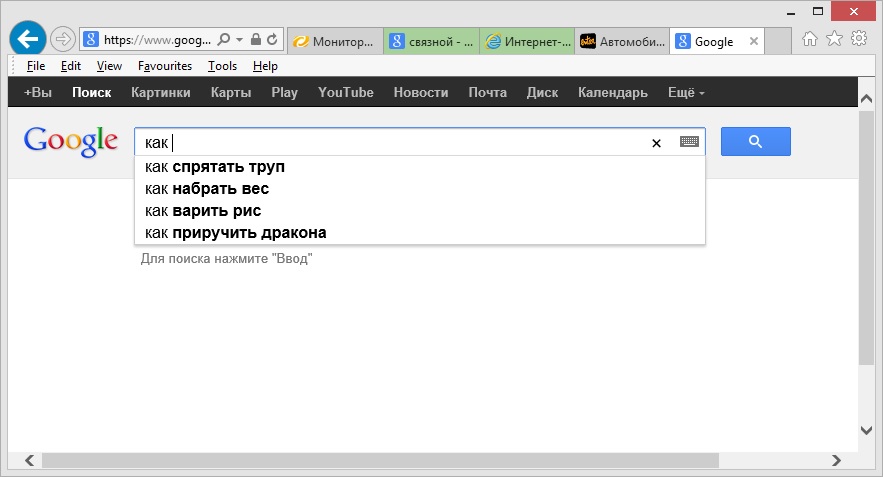883x477 pixels.
Task: Open the Help menu
Action: 265,66
